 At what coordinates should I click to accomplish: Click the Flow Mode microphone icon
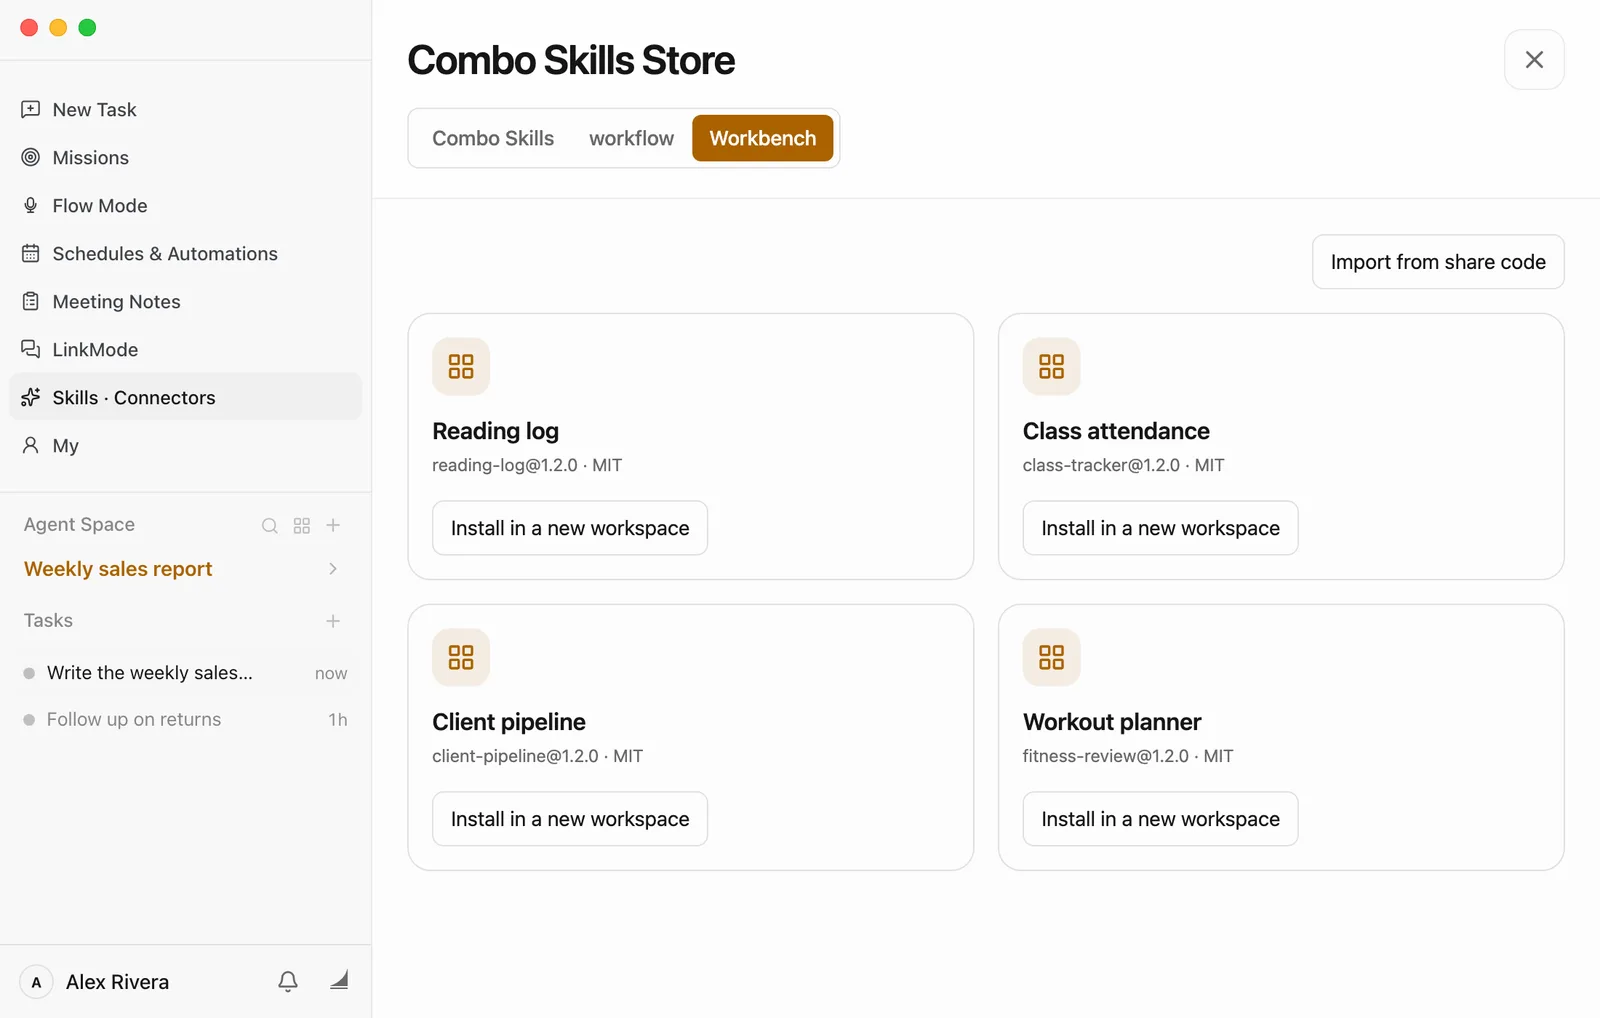coord(31,205)
